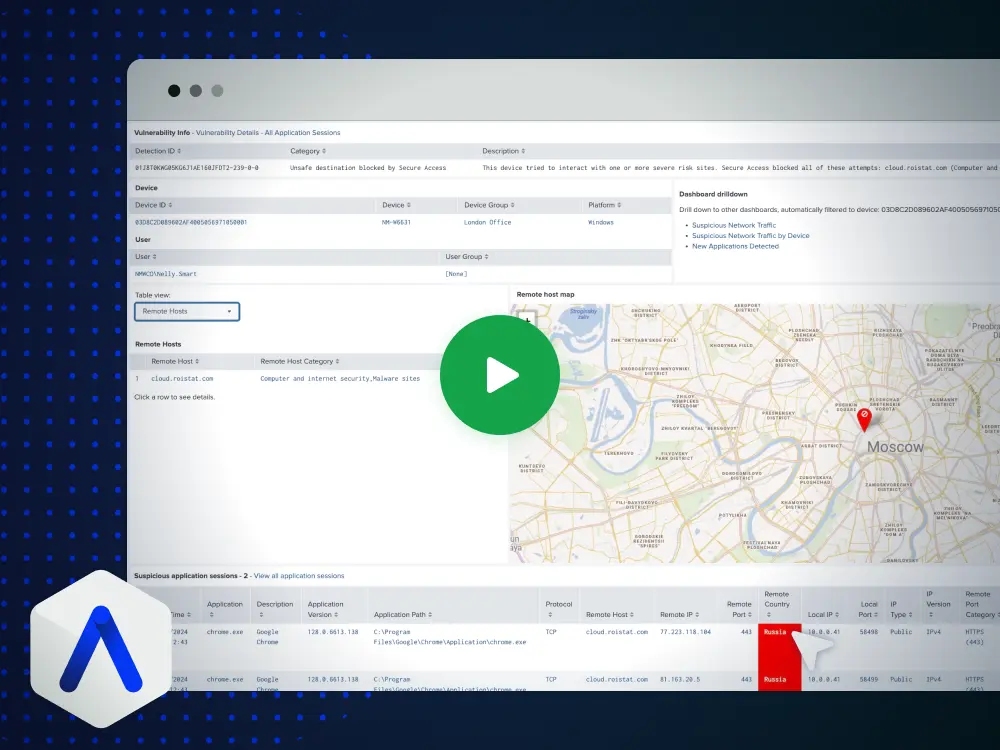
Task: Click the [None] user group value
Action: (456, 274)
